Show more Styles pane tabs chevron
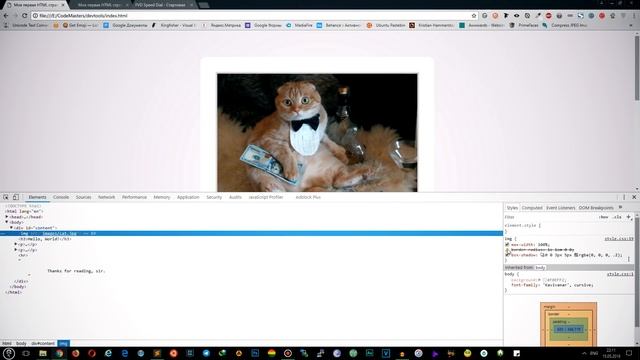The image size is (640, 360). click(x=620, y=208)
